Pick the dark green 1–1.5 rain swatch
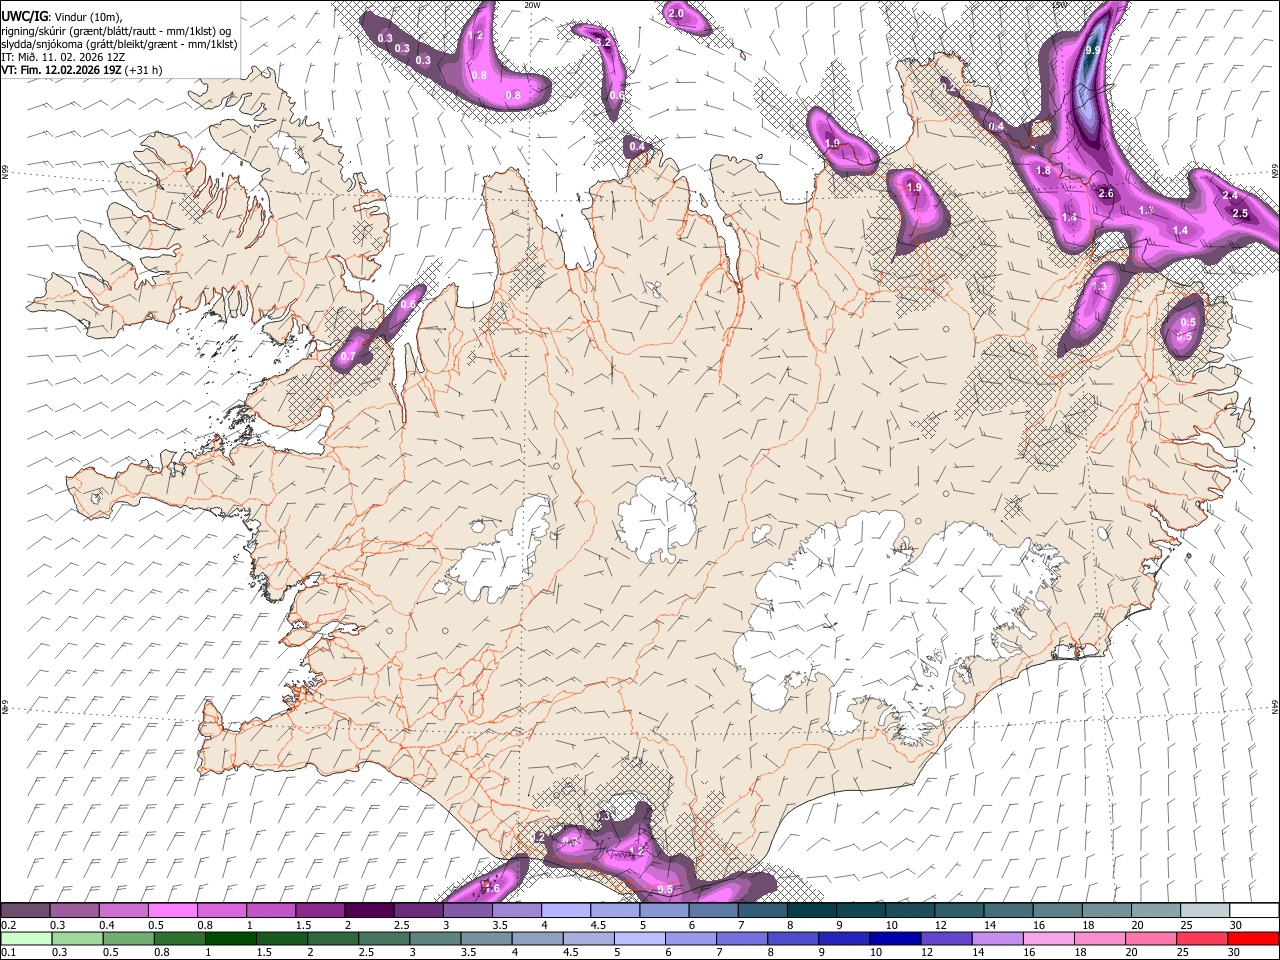The height and width of the screenshot is (960, 1280). (x=232, y=938)
